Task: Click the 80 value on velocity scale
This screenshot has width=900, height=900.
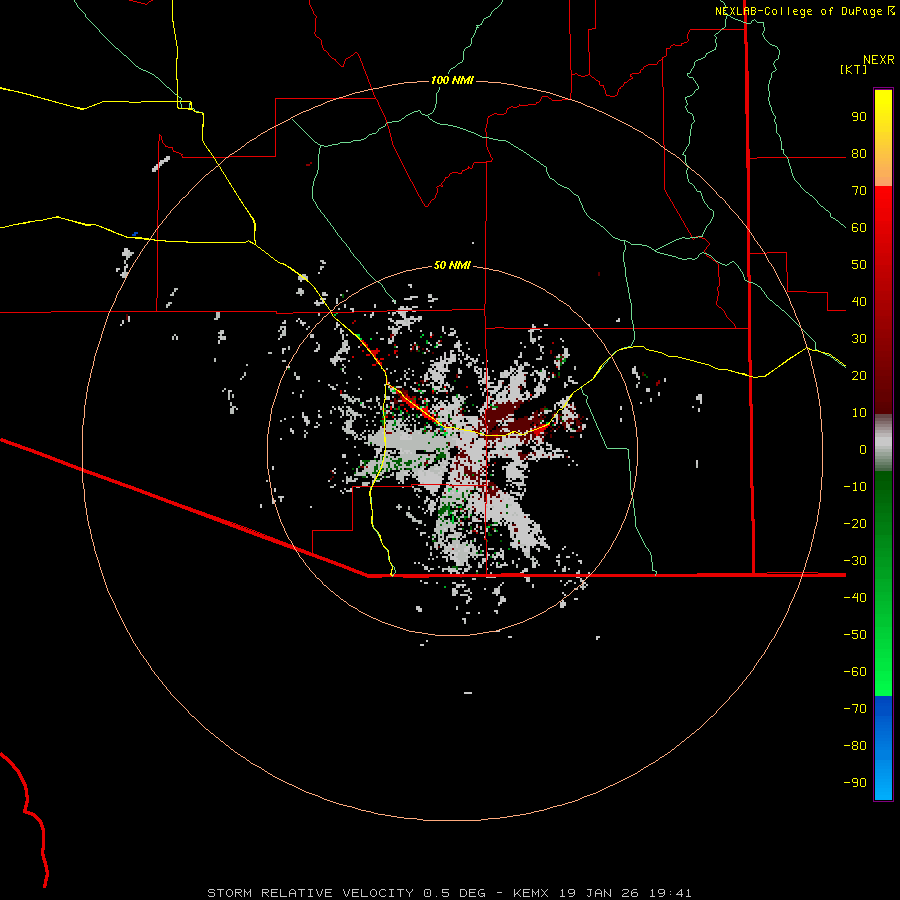Action: [859, 154]
